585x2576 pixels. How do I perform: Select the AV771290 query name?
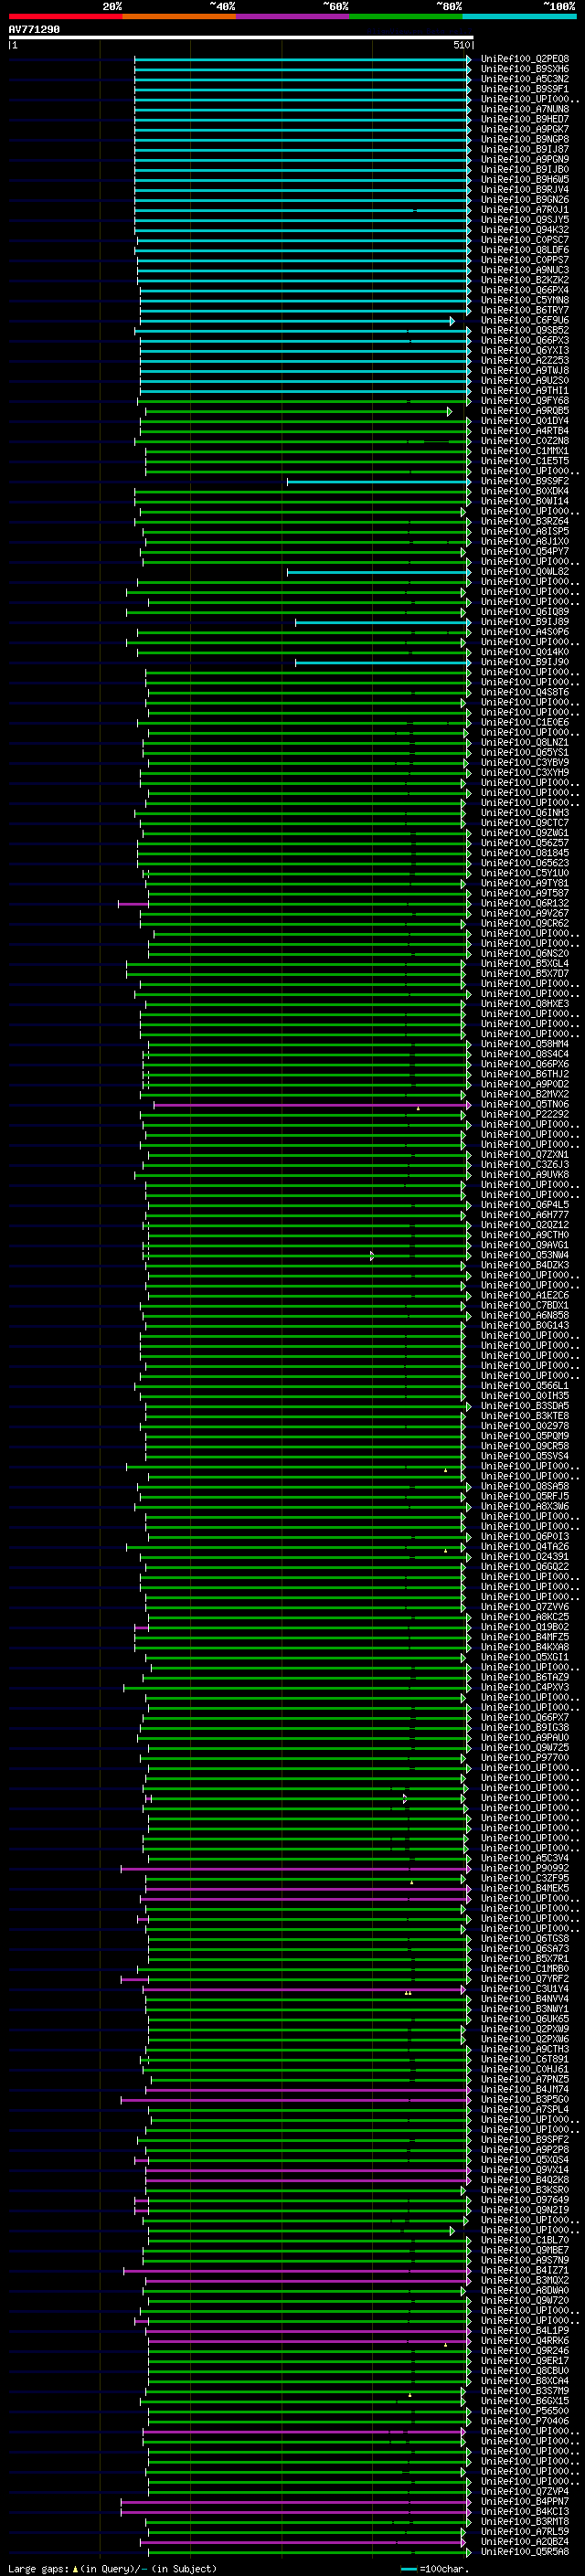[34, 30]
